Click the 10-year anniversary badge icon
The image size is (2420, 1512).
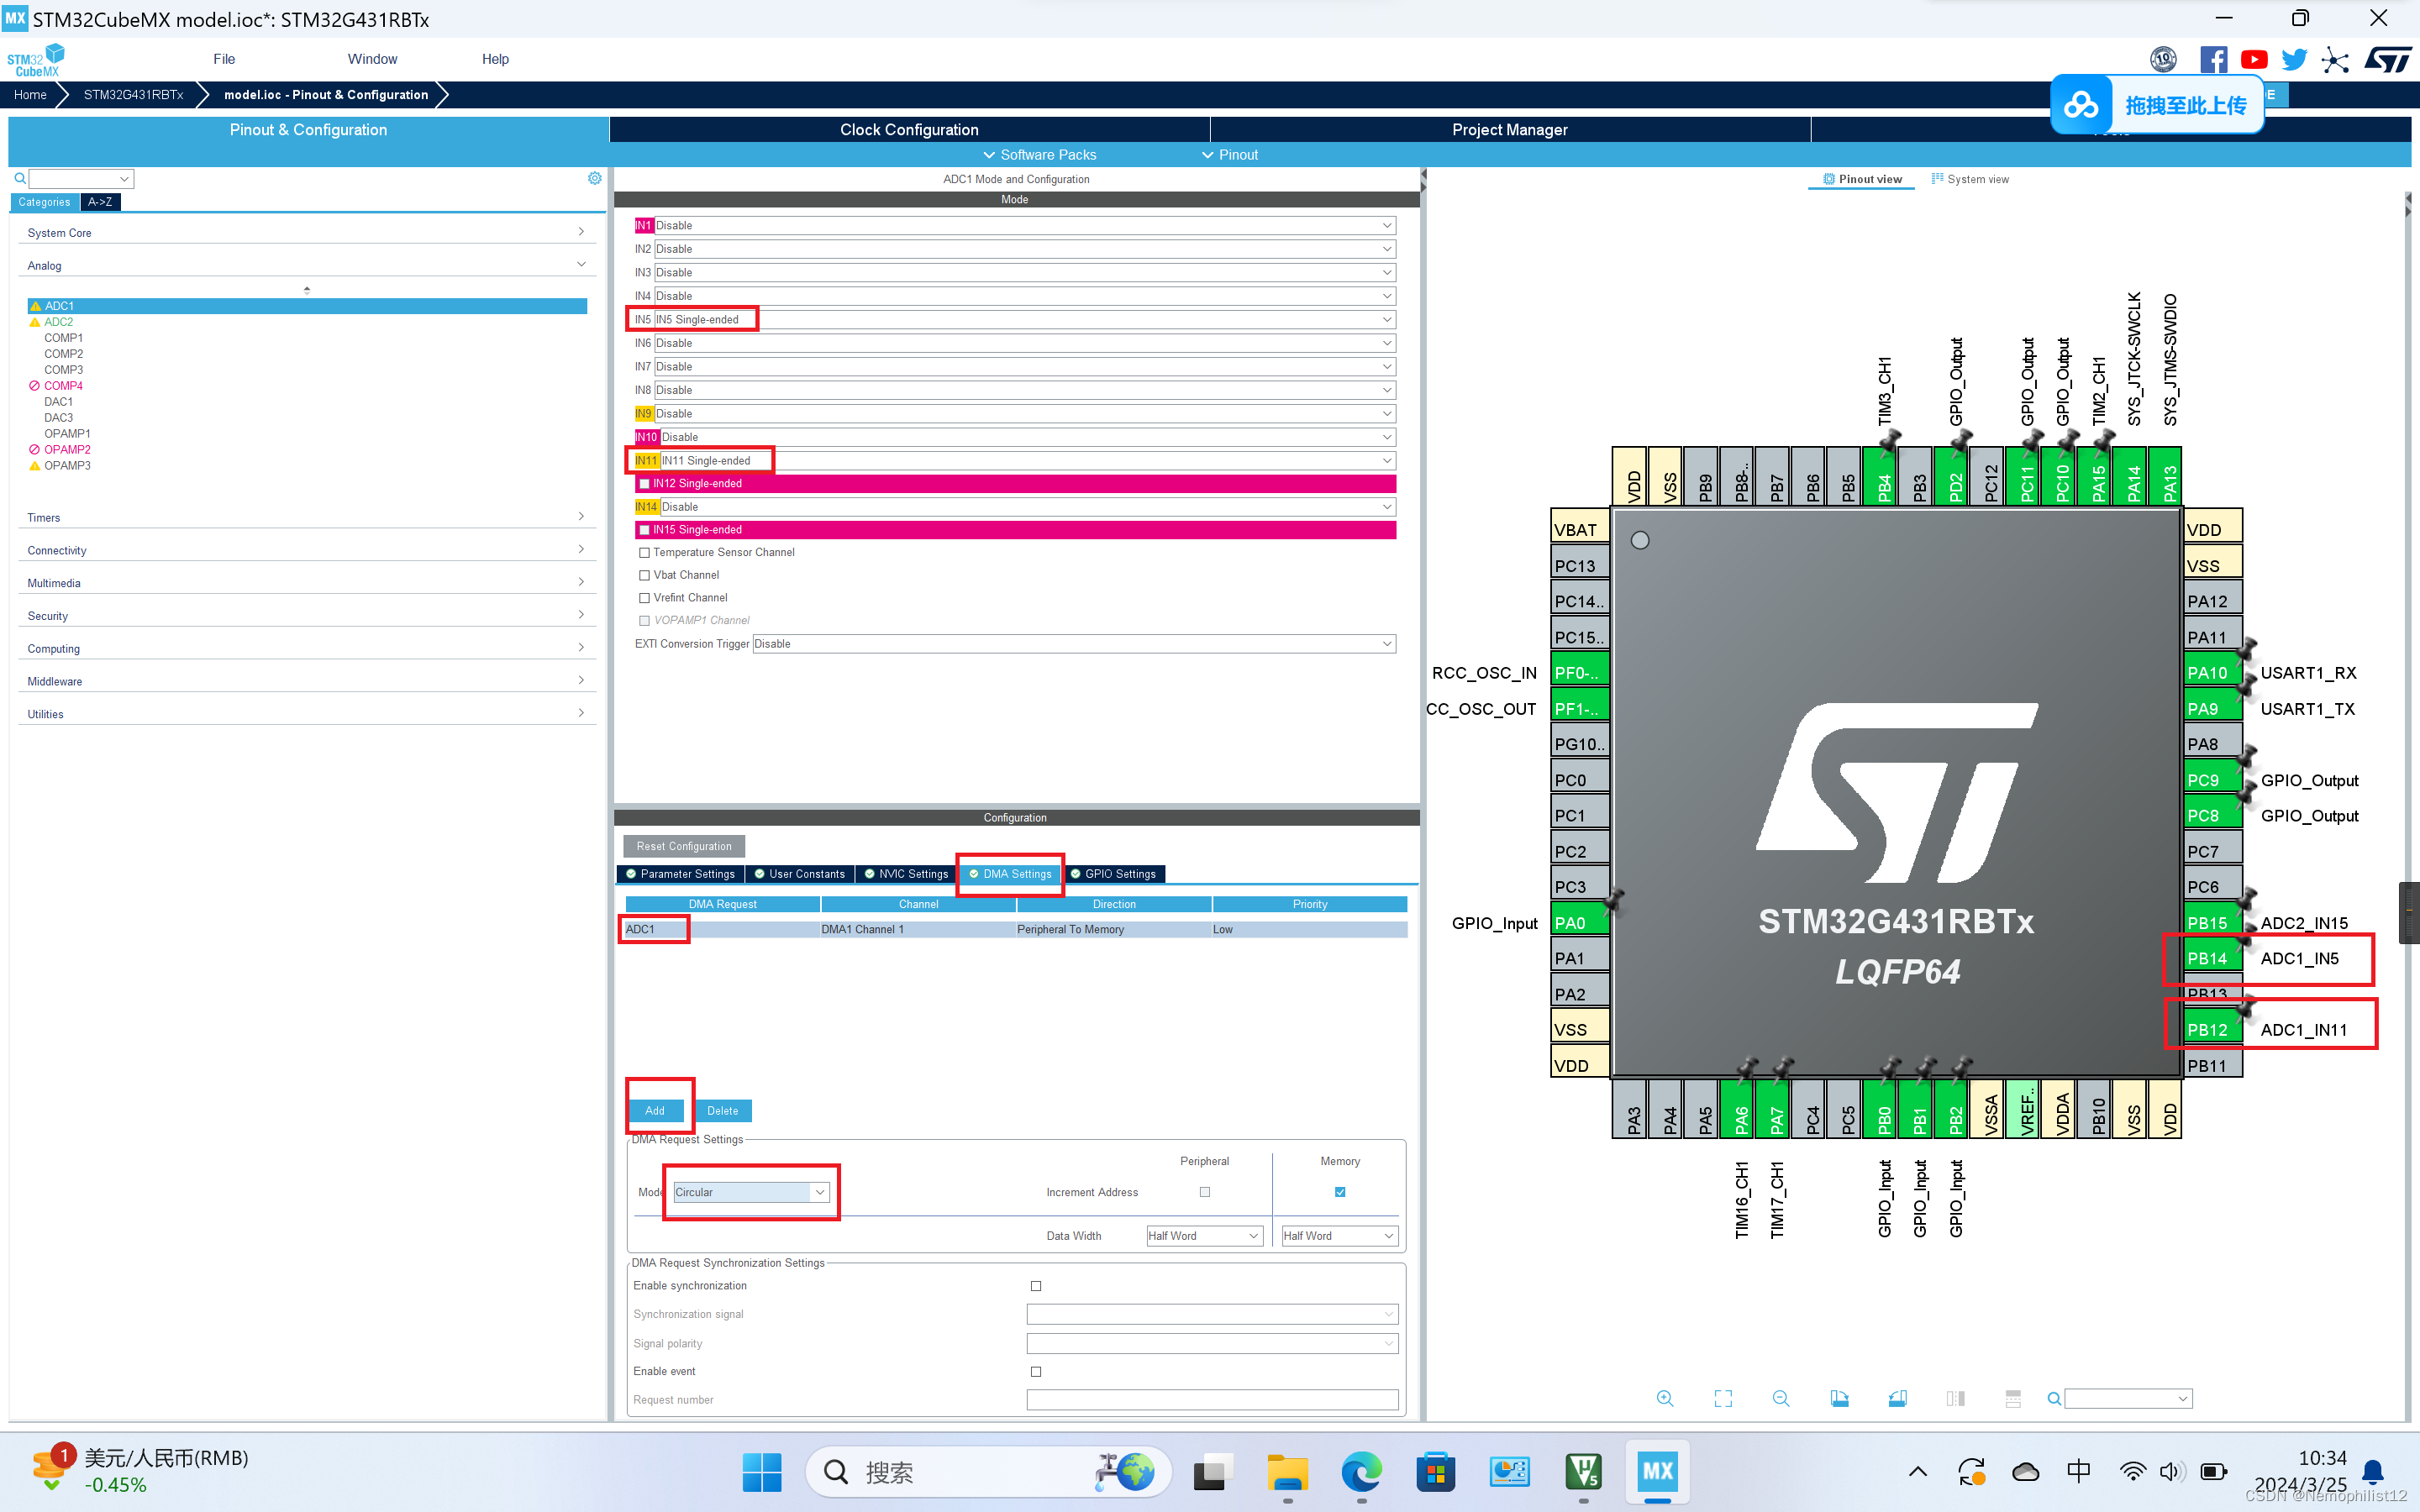click(x=2163, y=60)
